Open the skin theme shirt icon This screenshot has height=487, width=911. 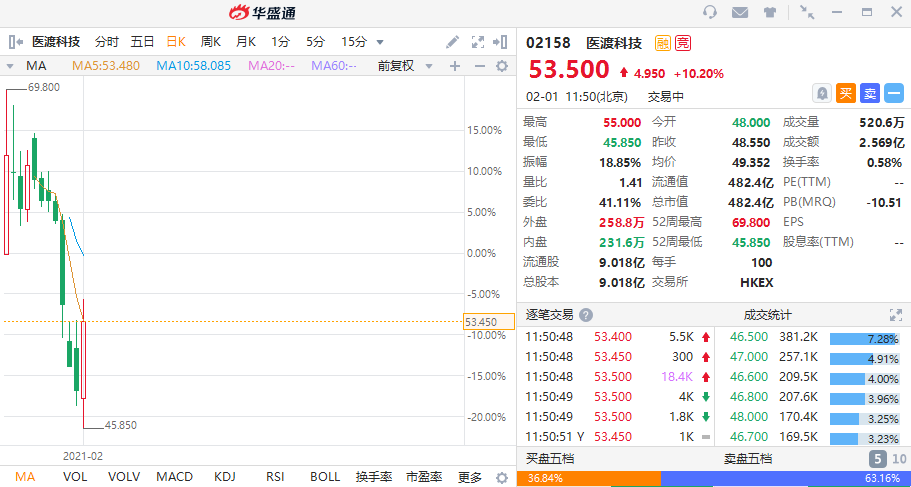770,13
